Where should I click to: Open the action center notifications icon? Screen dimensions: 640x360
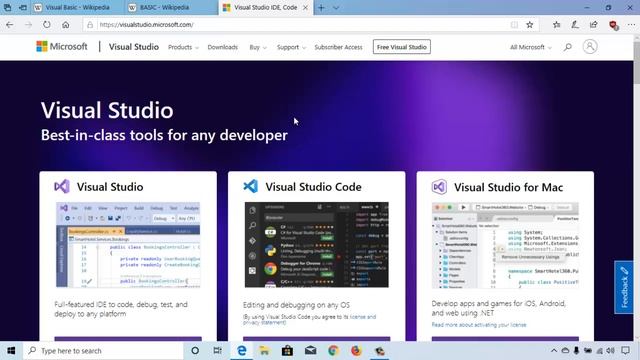tap(625, 351)
